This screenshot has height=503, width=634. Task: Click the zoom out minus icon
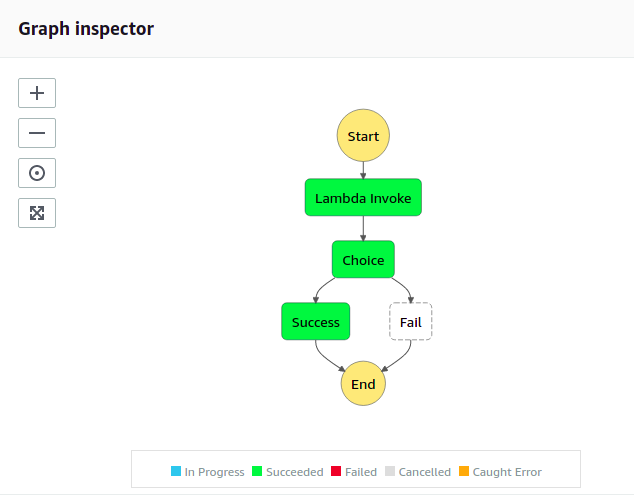(x=37, y=133)
